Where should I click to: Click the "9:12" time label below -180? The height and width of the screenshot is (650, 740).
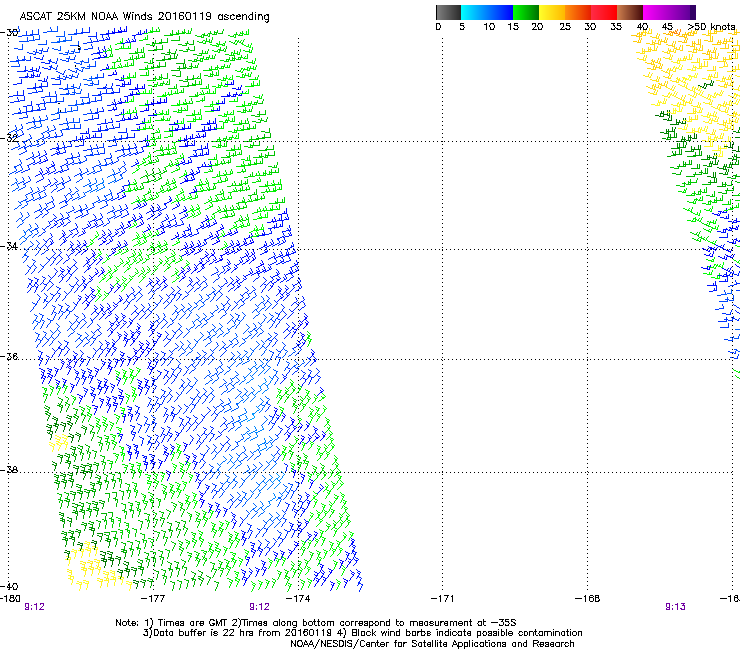pyautogui.click(x=34, y=607)
